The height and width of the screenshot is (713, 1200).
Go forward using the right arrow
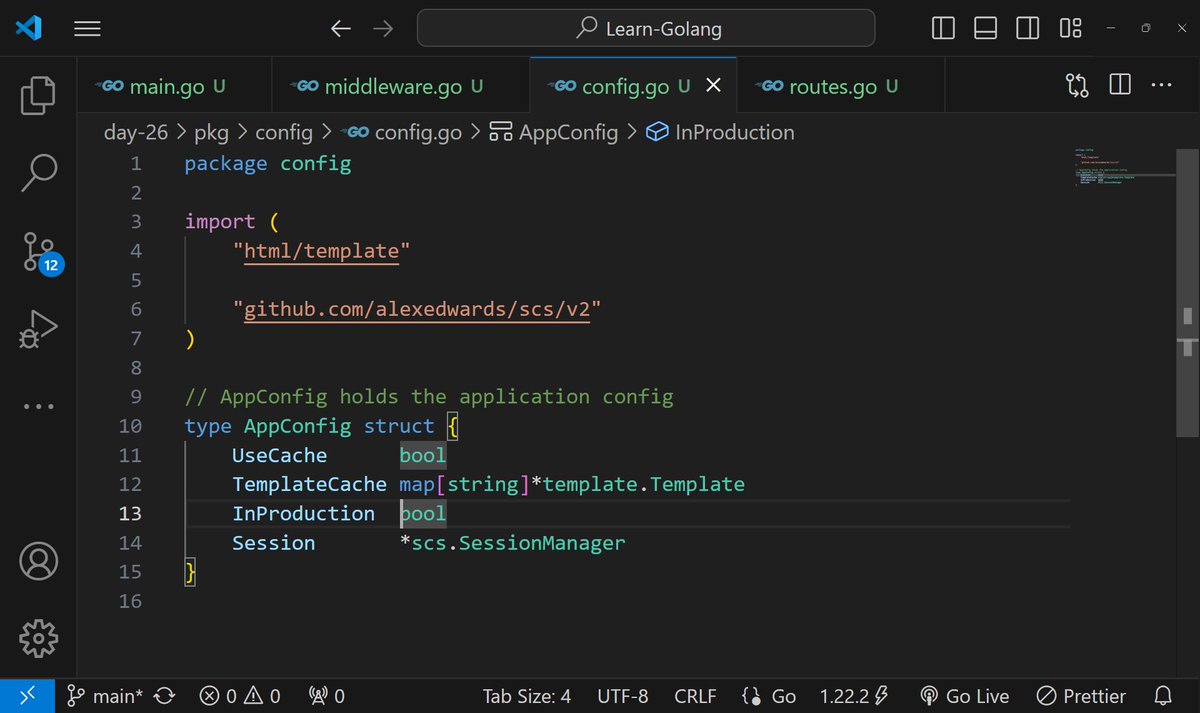point(382,29)
